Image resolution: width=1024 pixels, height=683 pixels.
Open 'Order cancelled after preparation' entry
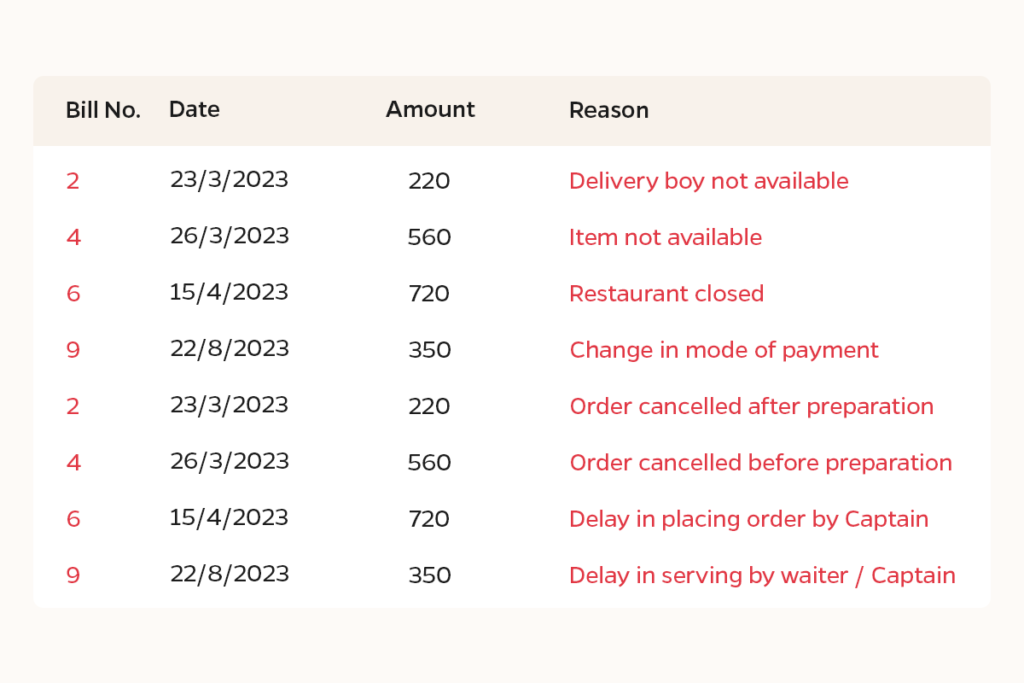click(752, 406)
